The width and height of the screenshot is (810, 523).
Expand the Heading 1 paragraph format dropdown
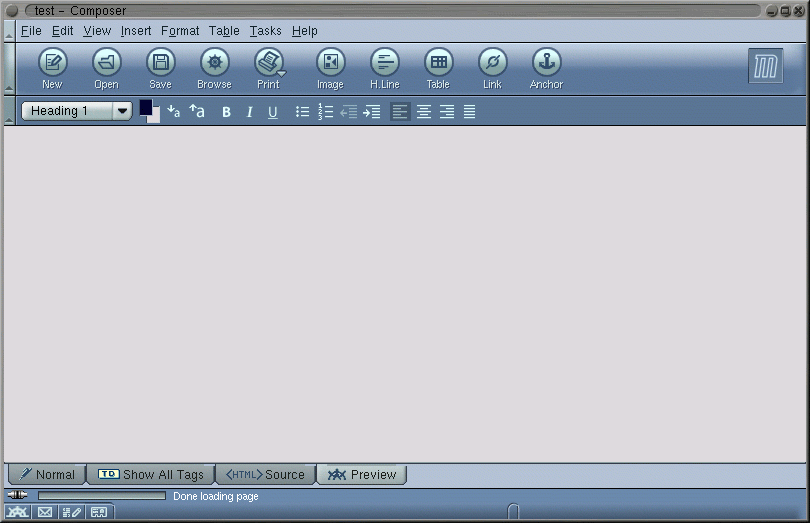(x=123, y=111)
